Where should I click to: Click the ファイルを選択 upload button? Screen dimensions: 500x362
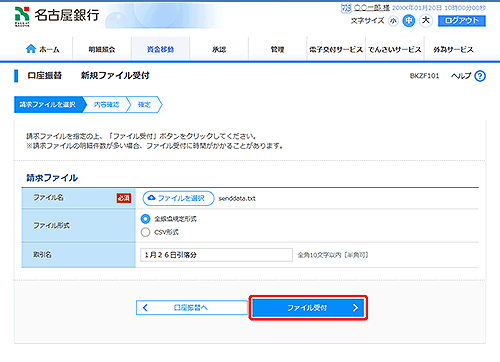tap(178, 198)
